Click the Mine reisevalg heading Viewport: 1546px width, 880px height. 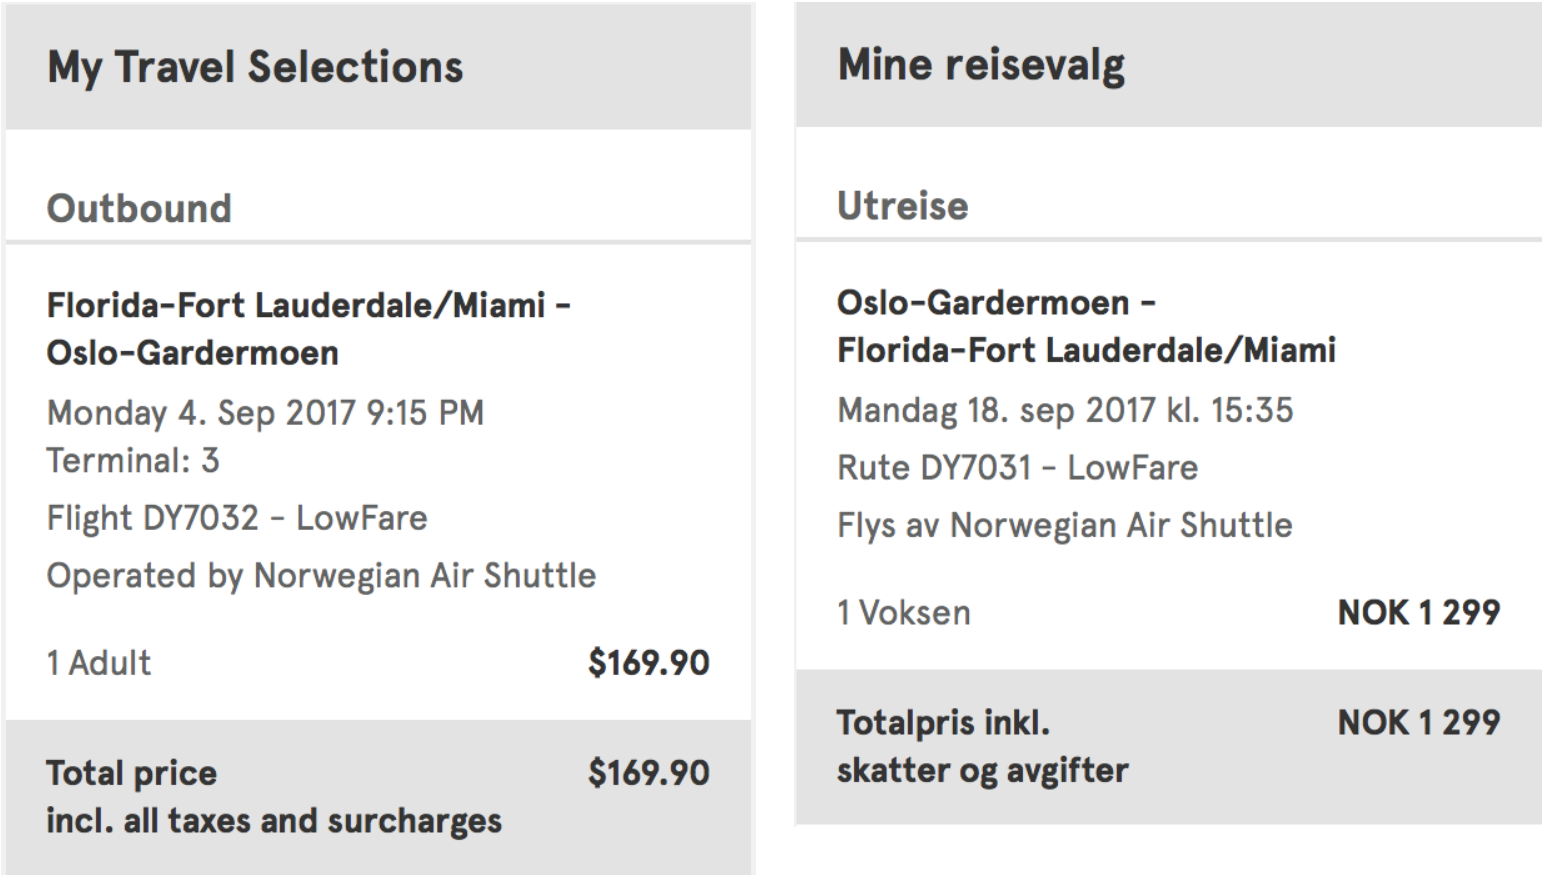(x=981, y=65)
